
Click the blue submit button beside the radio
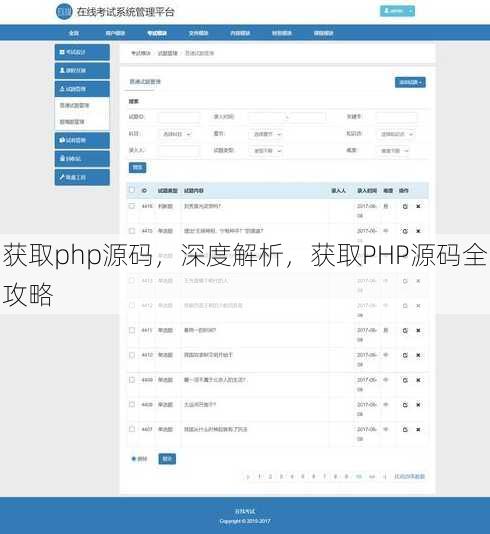click(167, 459)
